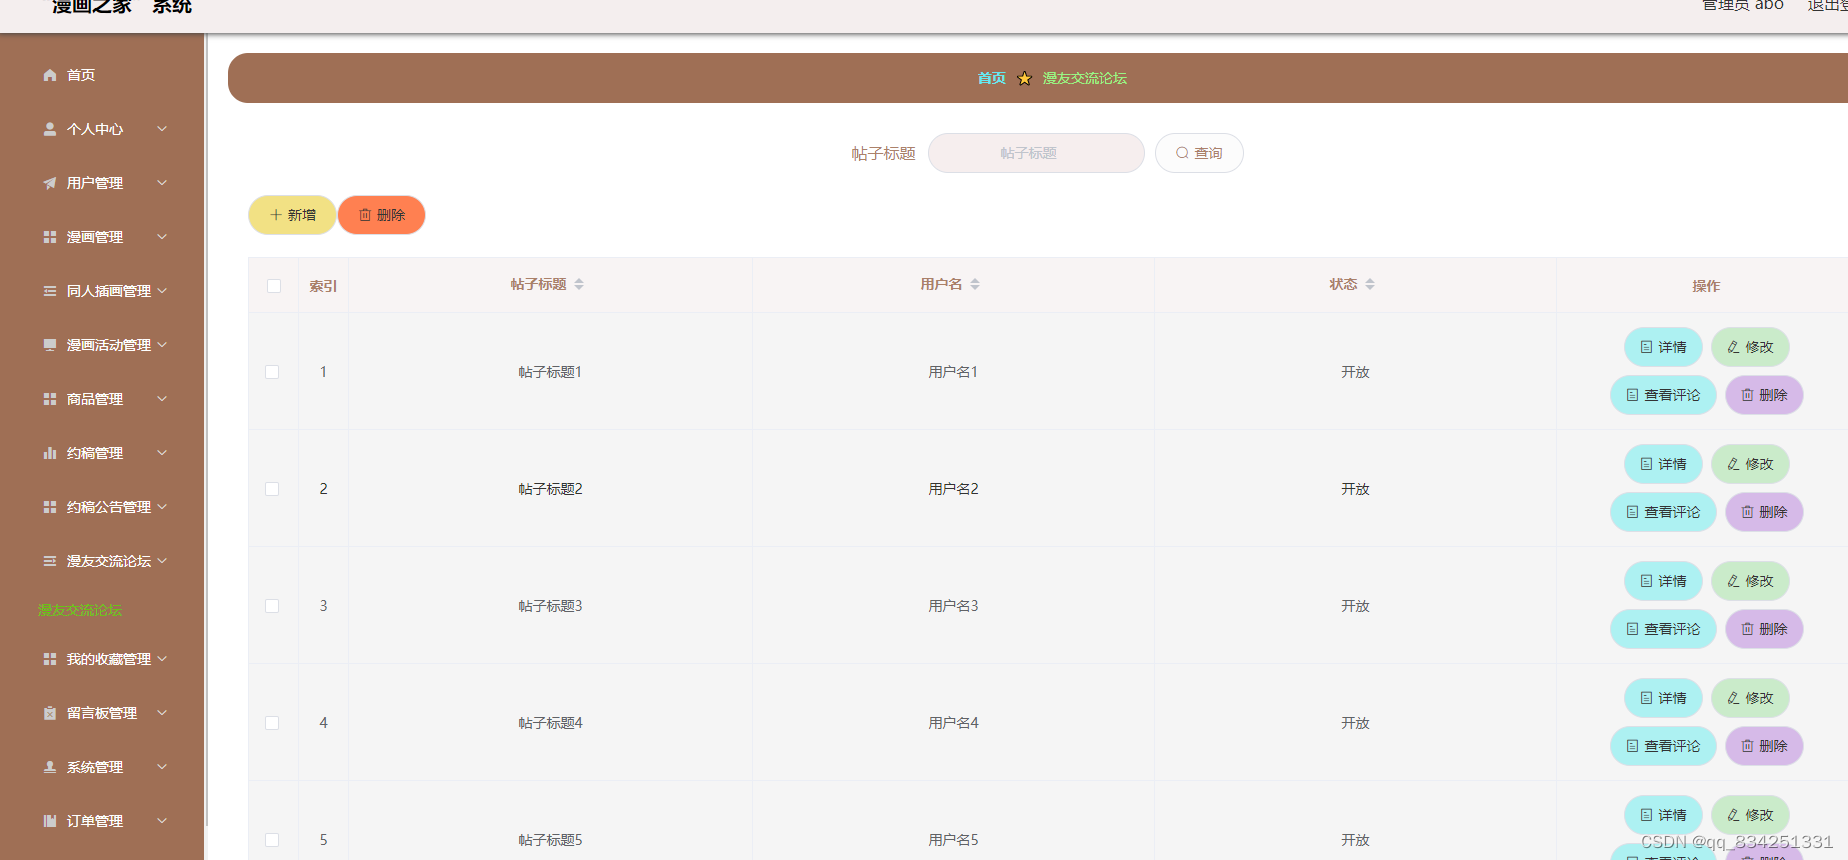This screenshot has width=1848, height=860.
Task: Expand the 漫画活动管理 chevron
Action: pyautogui.click(x=162, y=345)
